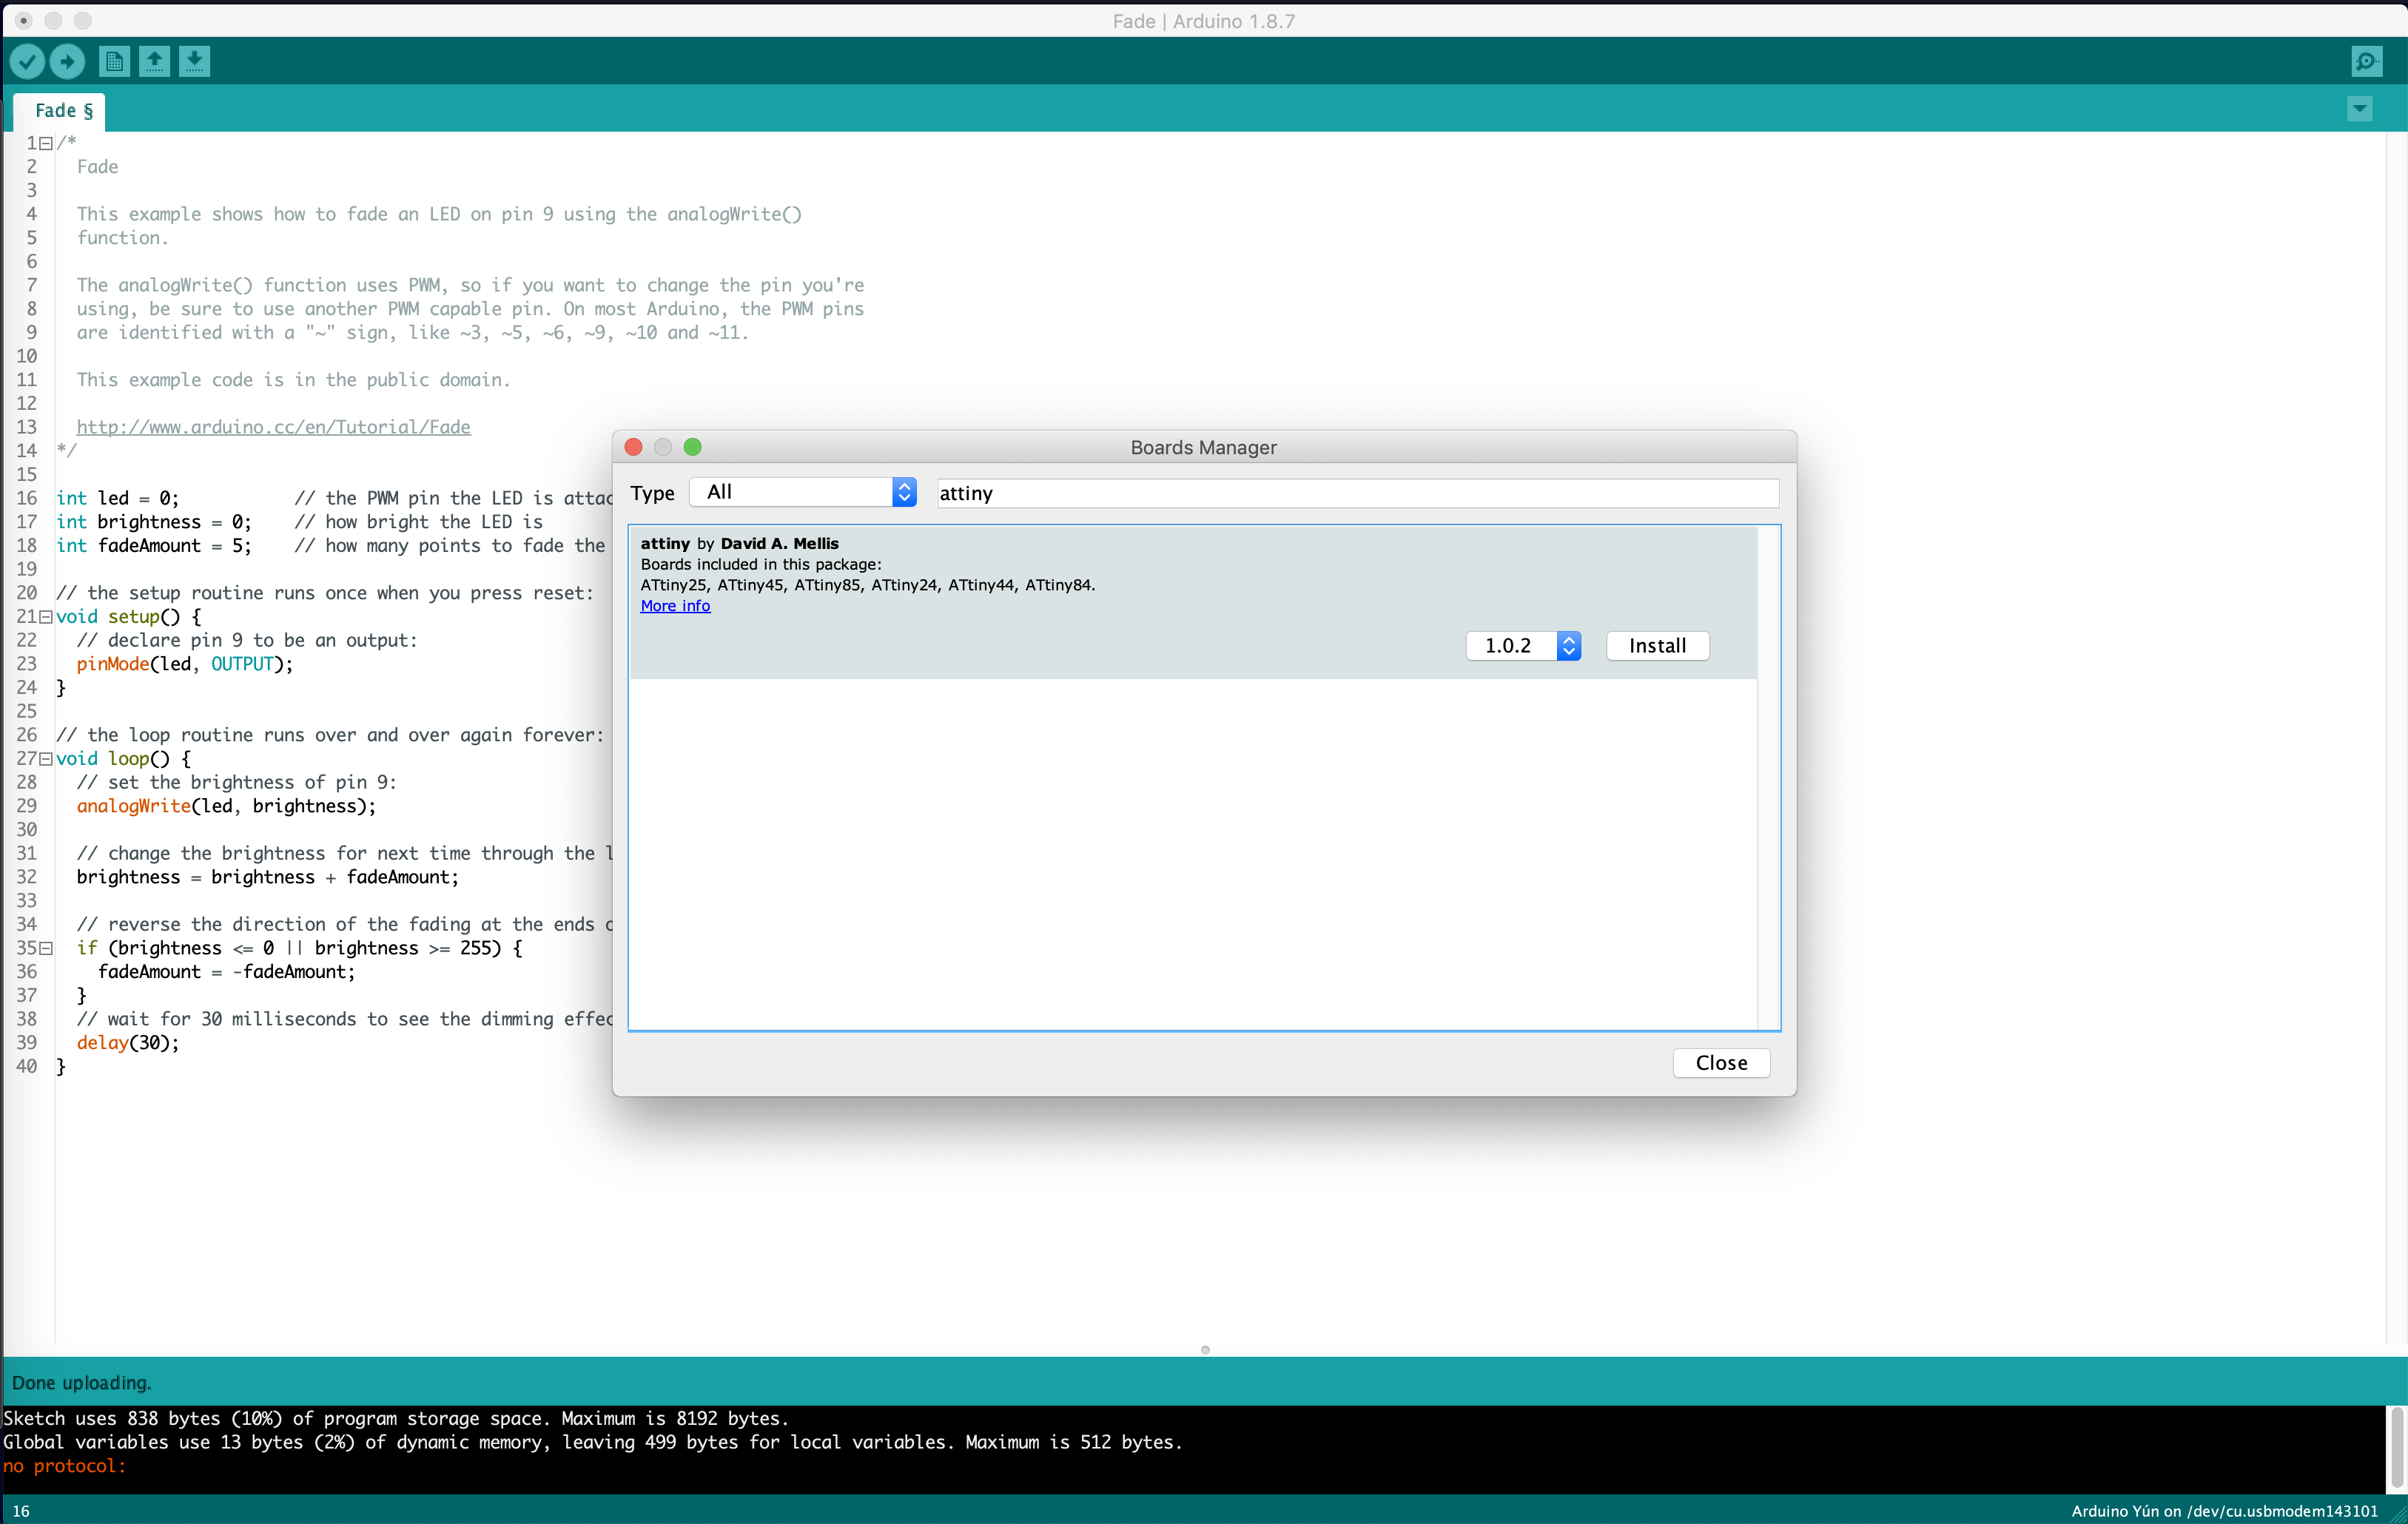2408x1524 pixels.
Task: Click the 'Done uploading.' status message
Action: [82, 1383]
